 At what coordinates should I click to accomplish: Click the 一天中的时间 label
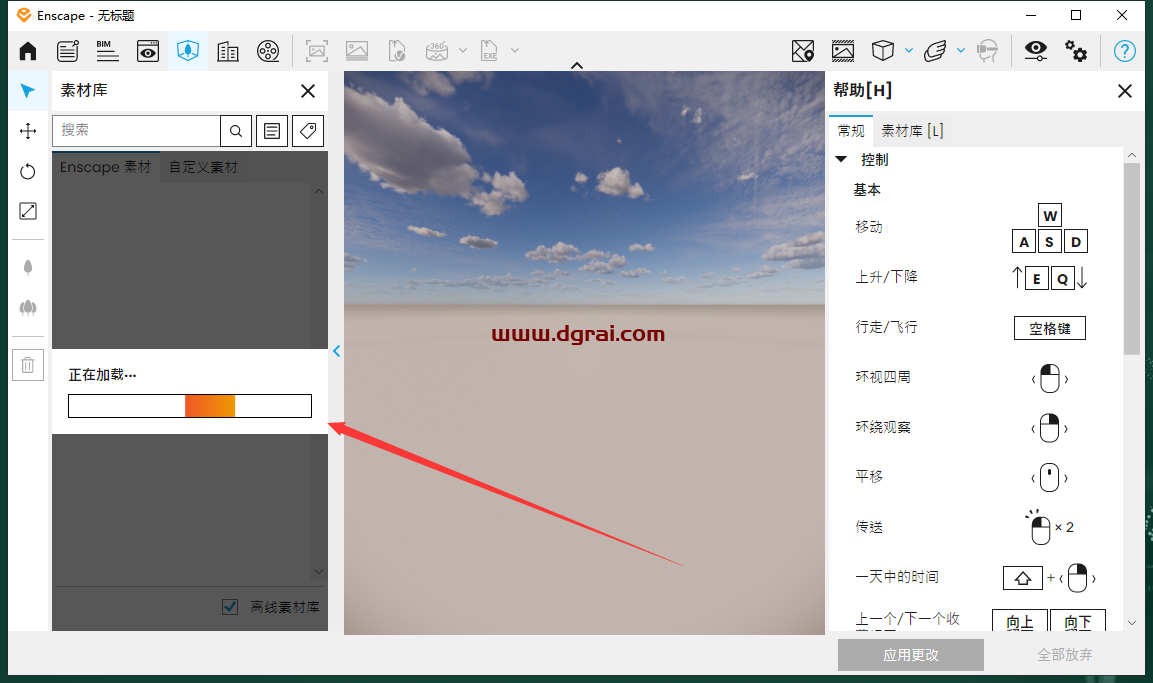tap(896, 576)
